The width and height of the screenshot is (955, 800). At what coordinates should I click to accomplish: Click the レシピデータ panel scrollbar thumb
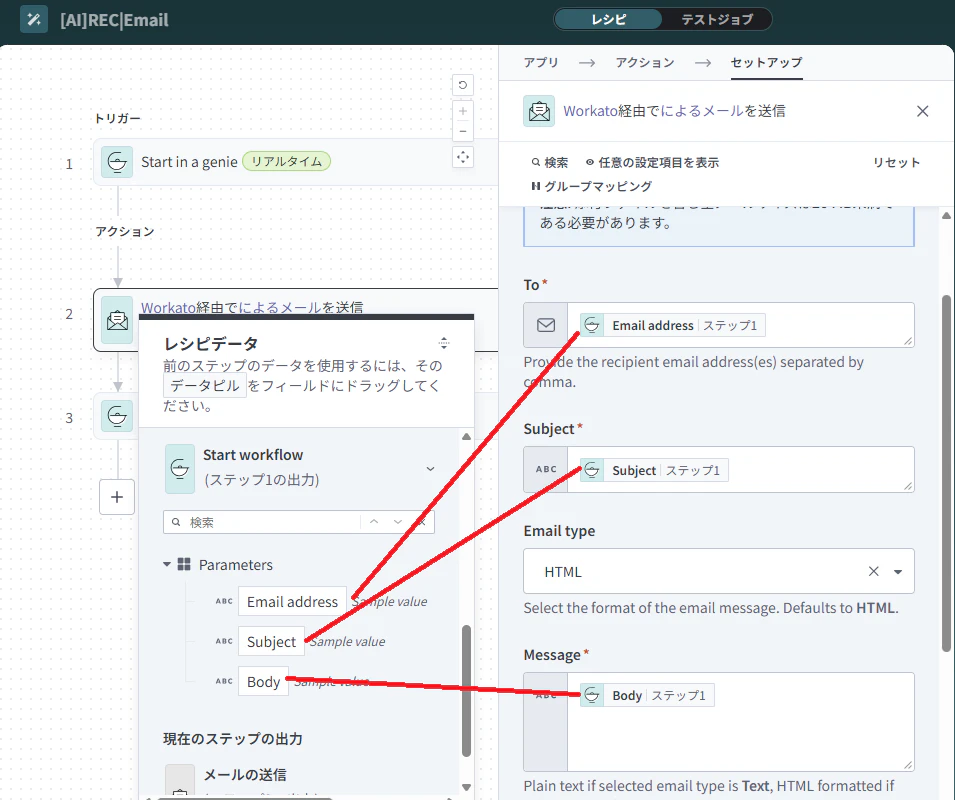(467, 690)
